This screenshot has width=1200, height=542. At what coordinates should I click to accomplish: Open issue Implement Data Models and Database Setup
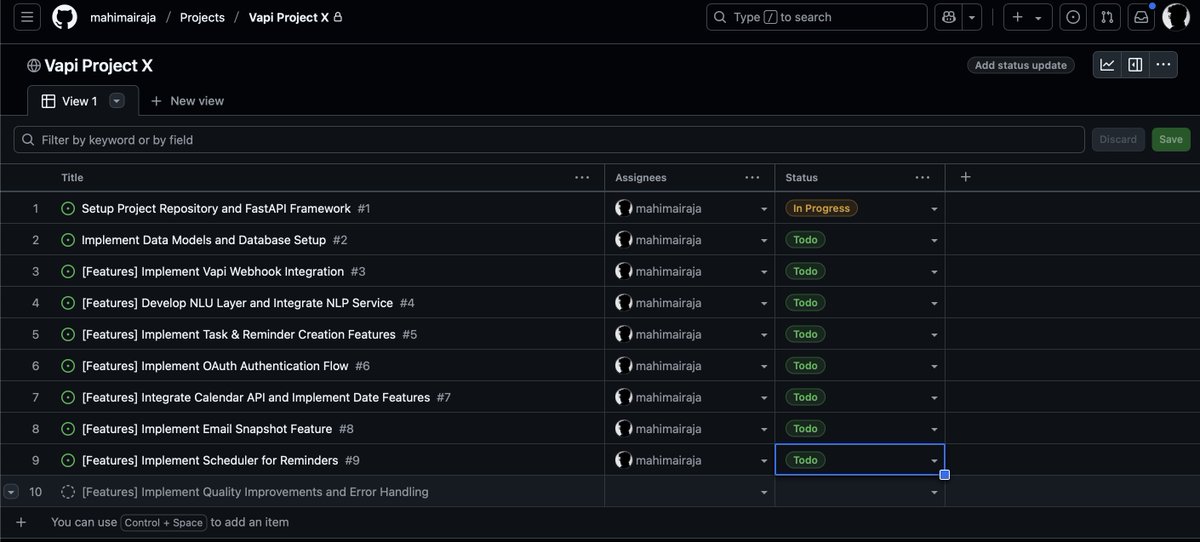coord(204,240)
